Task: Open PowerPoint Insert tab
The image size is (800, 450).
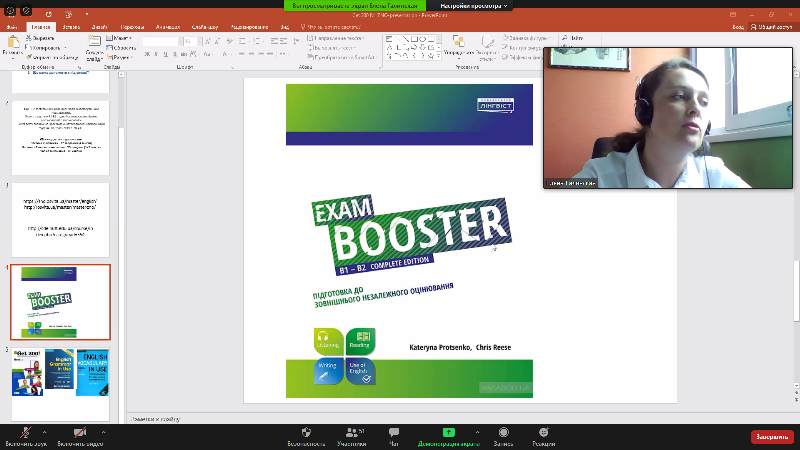Action: click(71, 27)
